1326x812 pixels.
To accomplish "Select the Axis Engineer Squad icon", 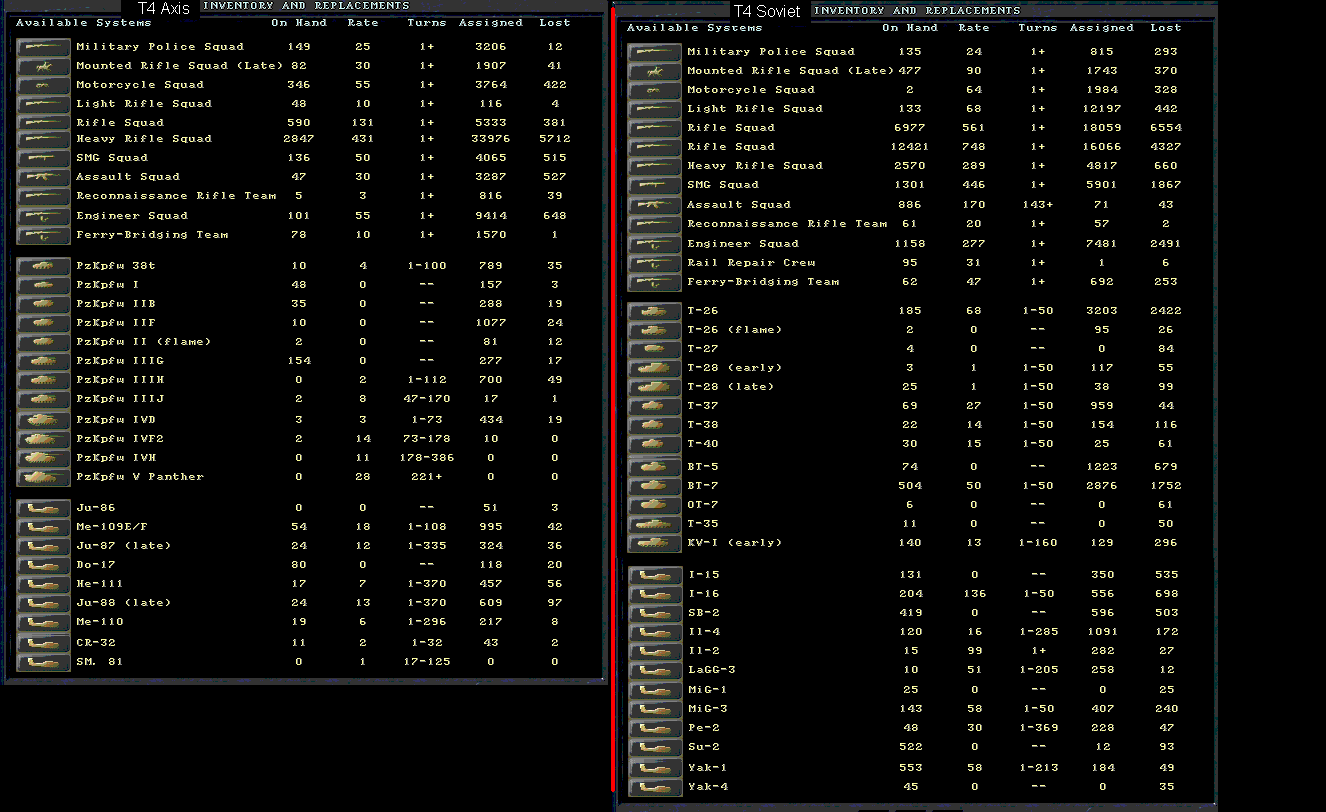I will click(x=44, y=216).
